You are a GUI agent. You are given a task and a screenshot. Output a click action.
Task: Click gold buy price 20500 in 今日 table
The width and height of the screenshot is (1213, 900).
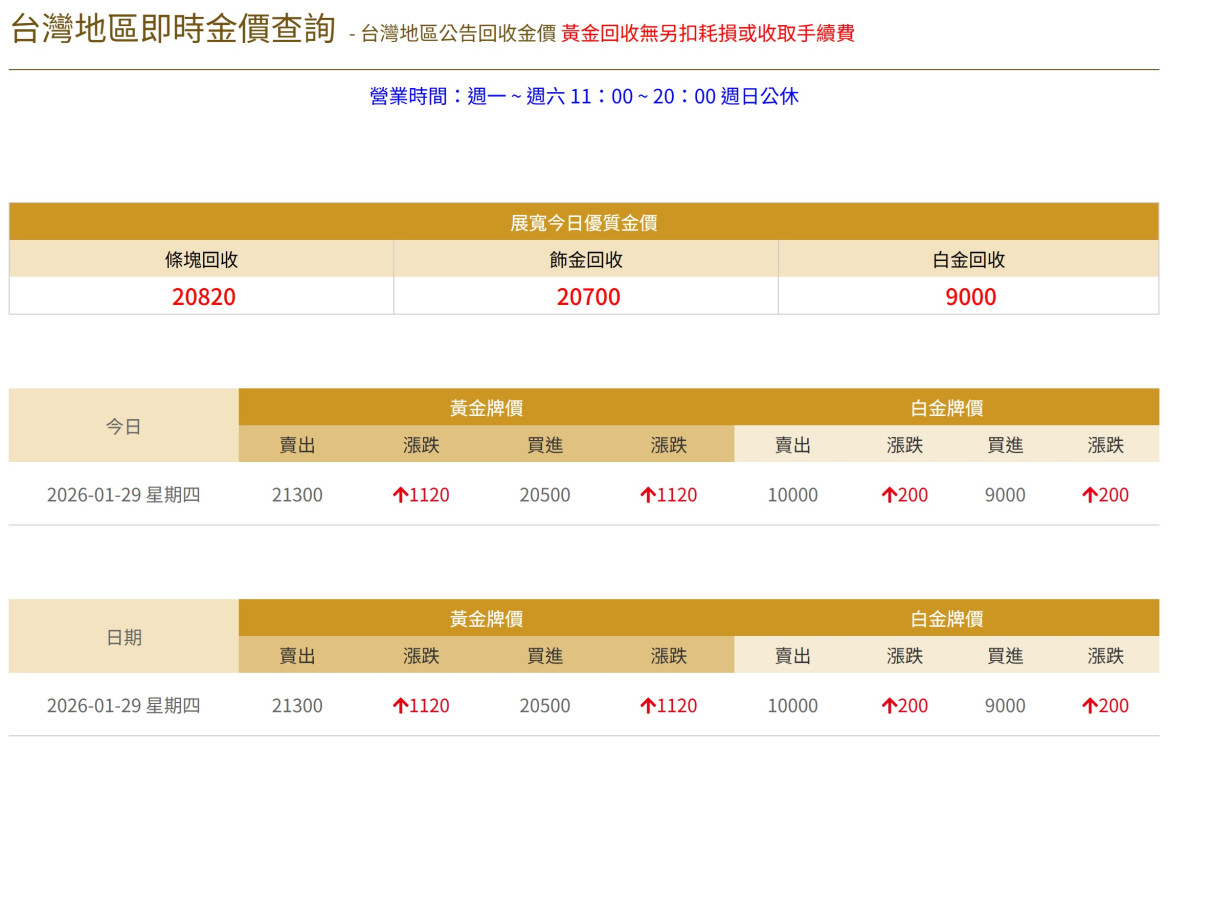click(x=545, y=495)
